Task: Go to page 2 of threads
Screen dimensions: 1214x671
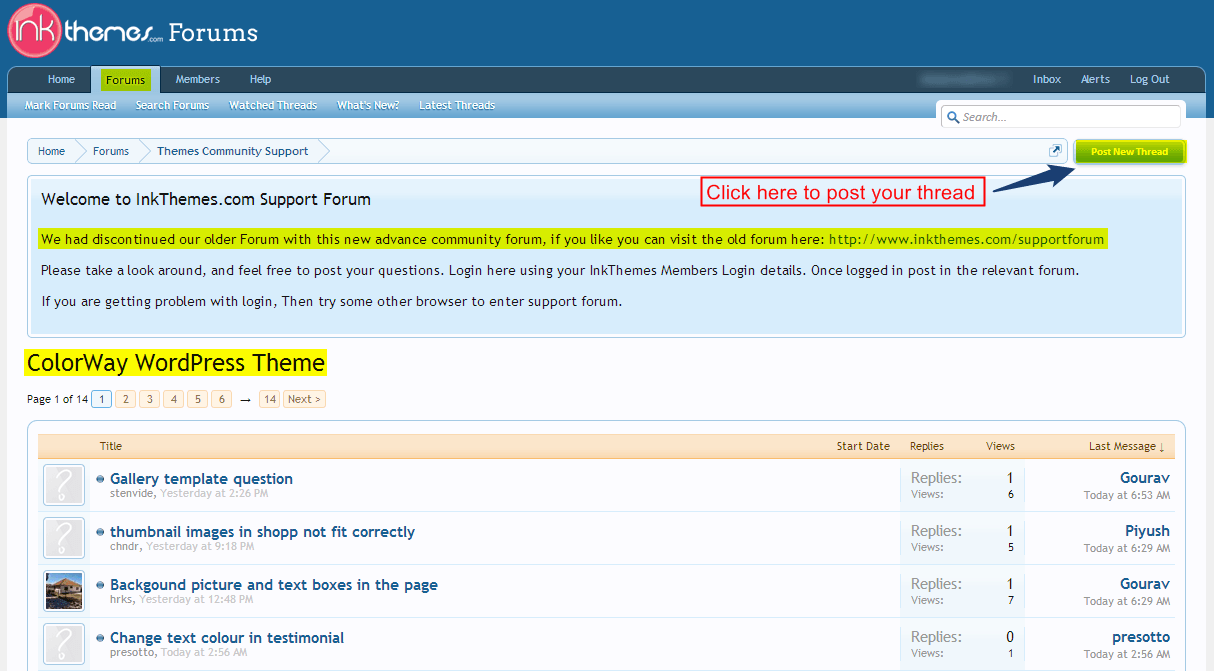Action: point(125,399)
